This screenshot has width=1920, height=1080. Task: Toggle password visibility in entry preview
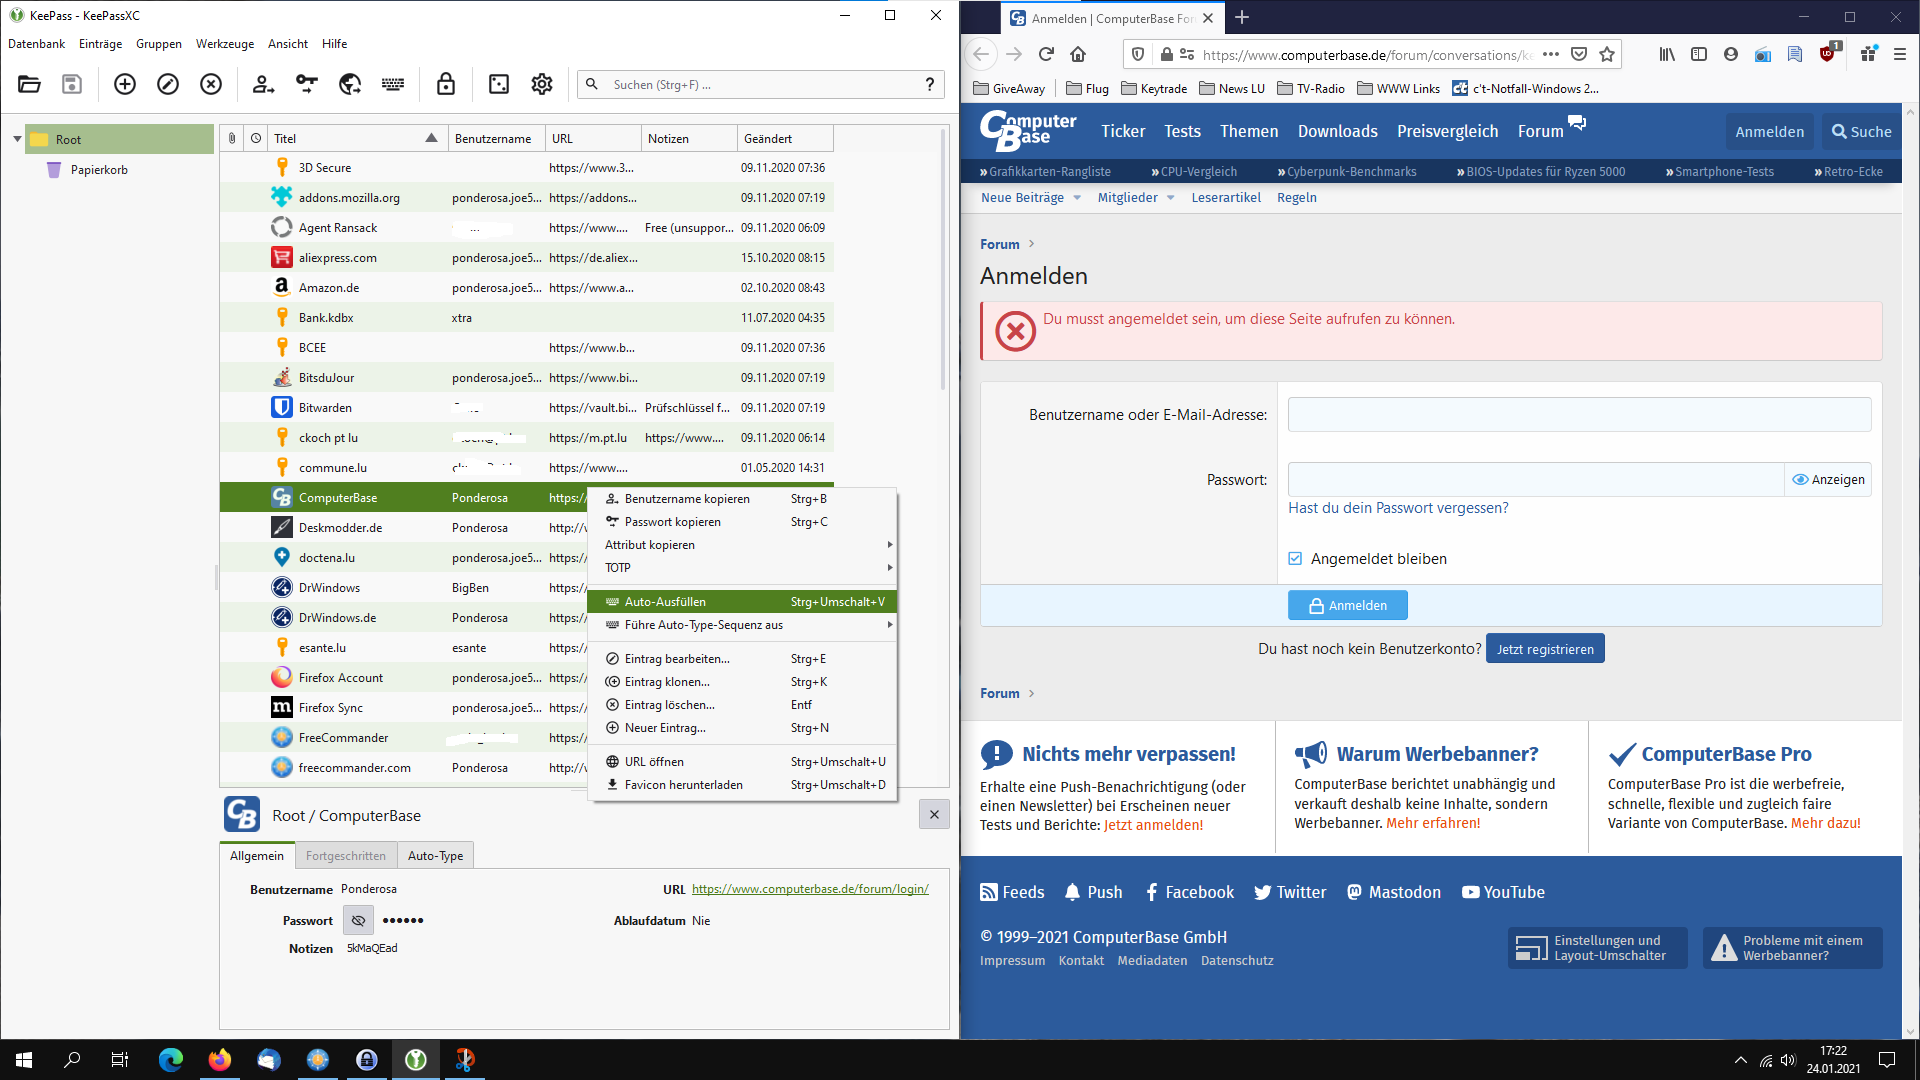[x=358, y=920]
